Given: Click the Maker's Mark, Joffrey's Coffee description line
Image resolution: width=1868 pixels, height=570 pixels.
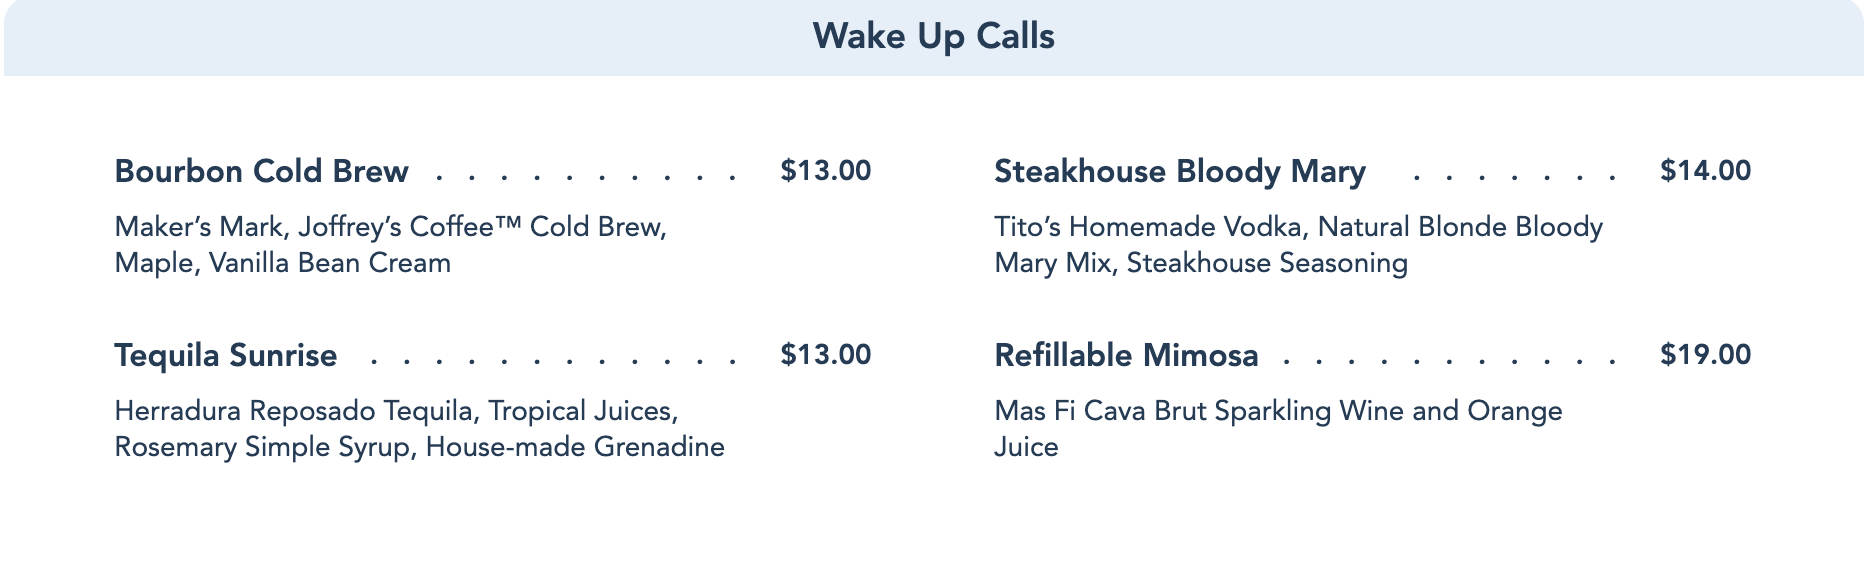Looking at the screenshot, I should [390, 227].
